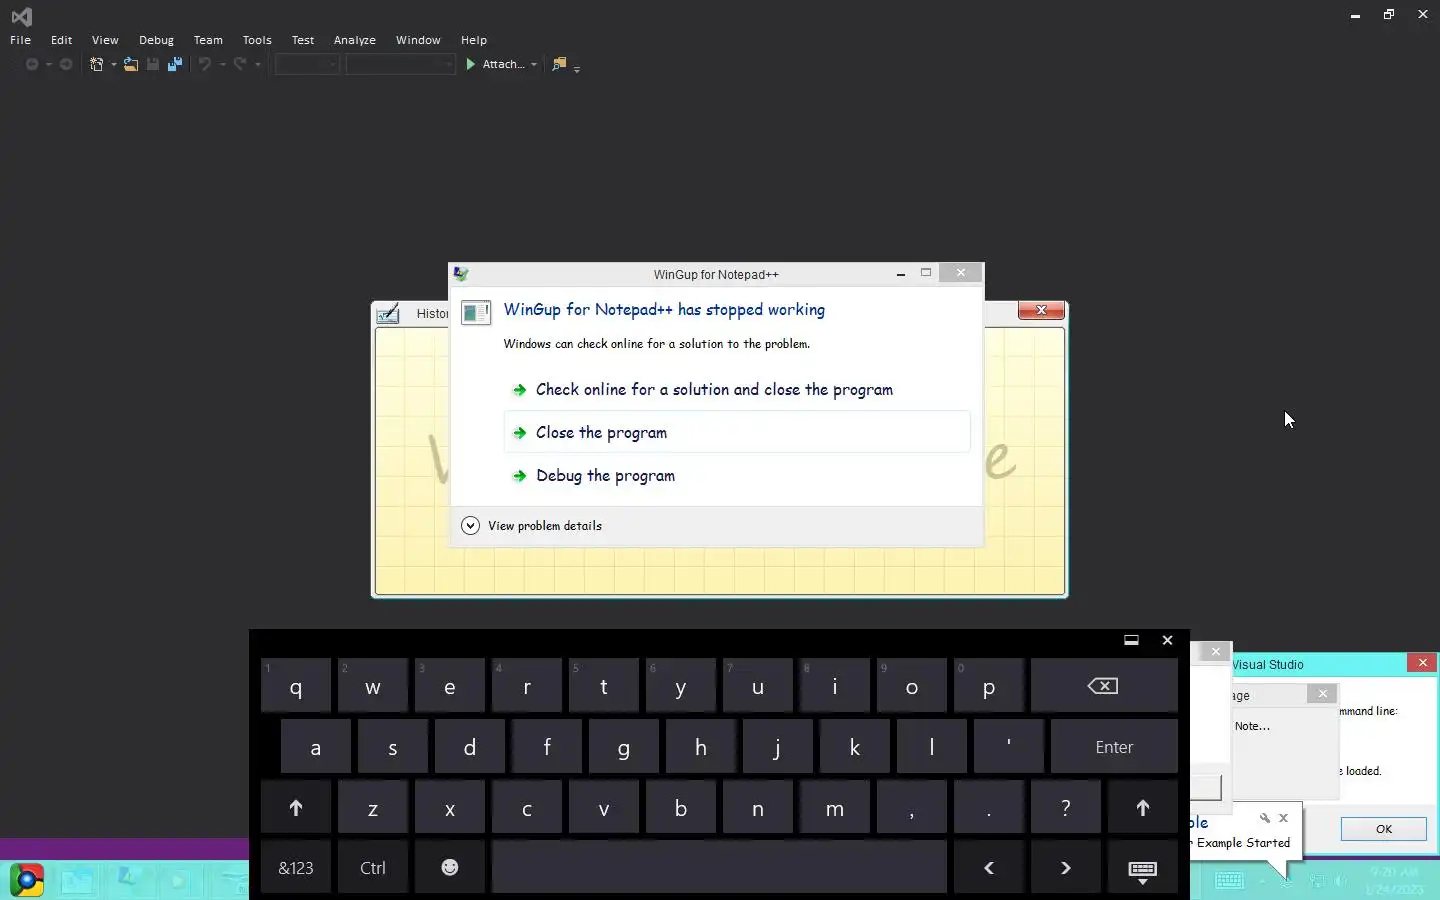Click the Undo toolbar icon
1440x900 pixels.
(205, 64)
